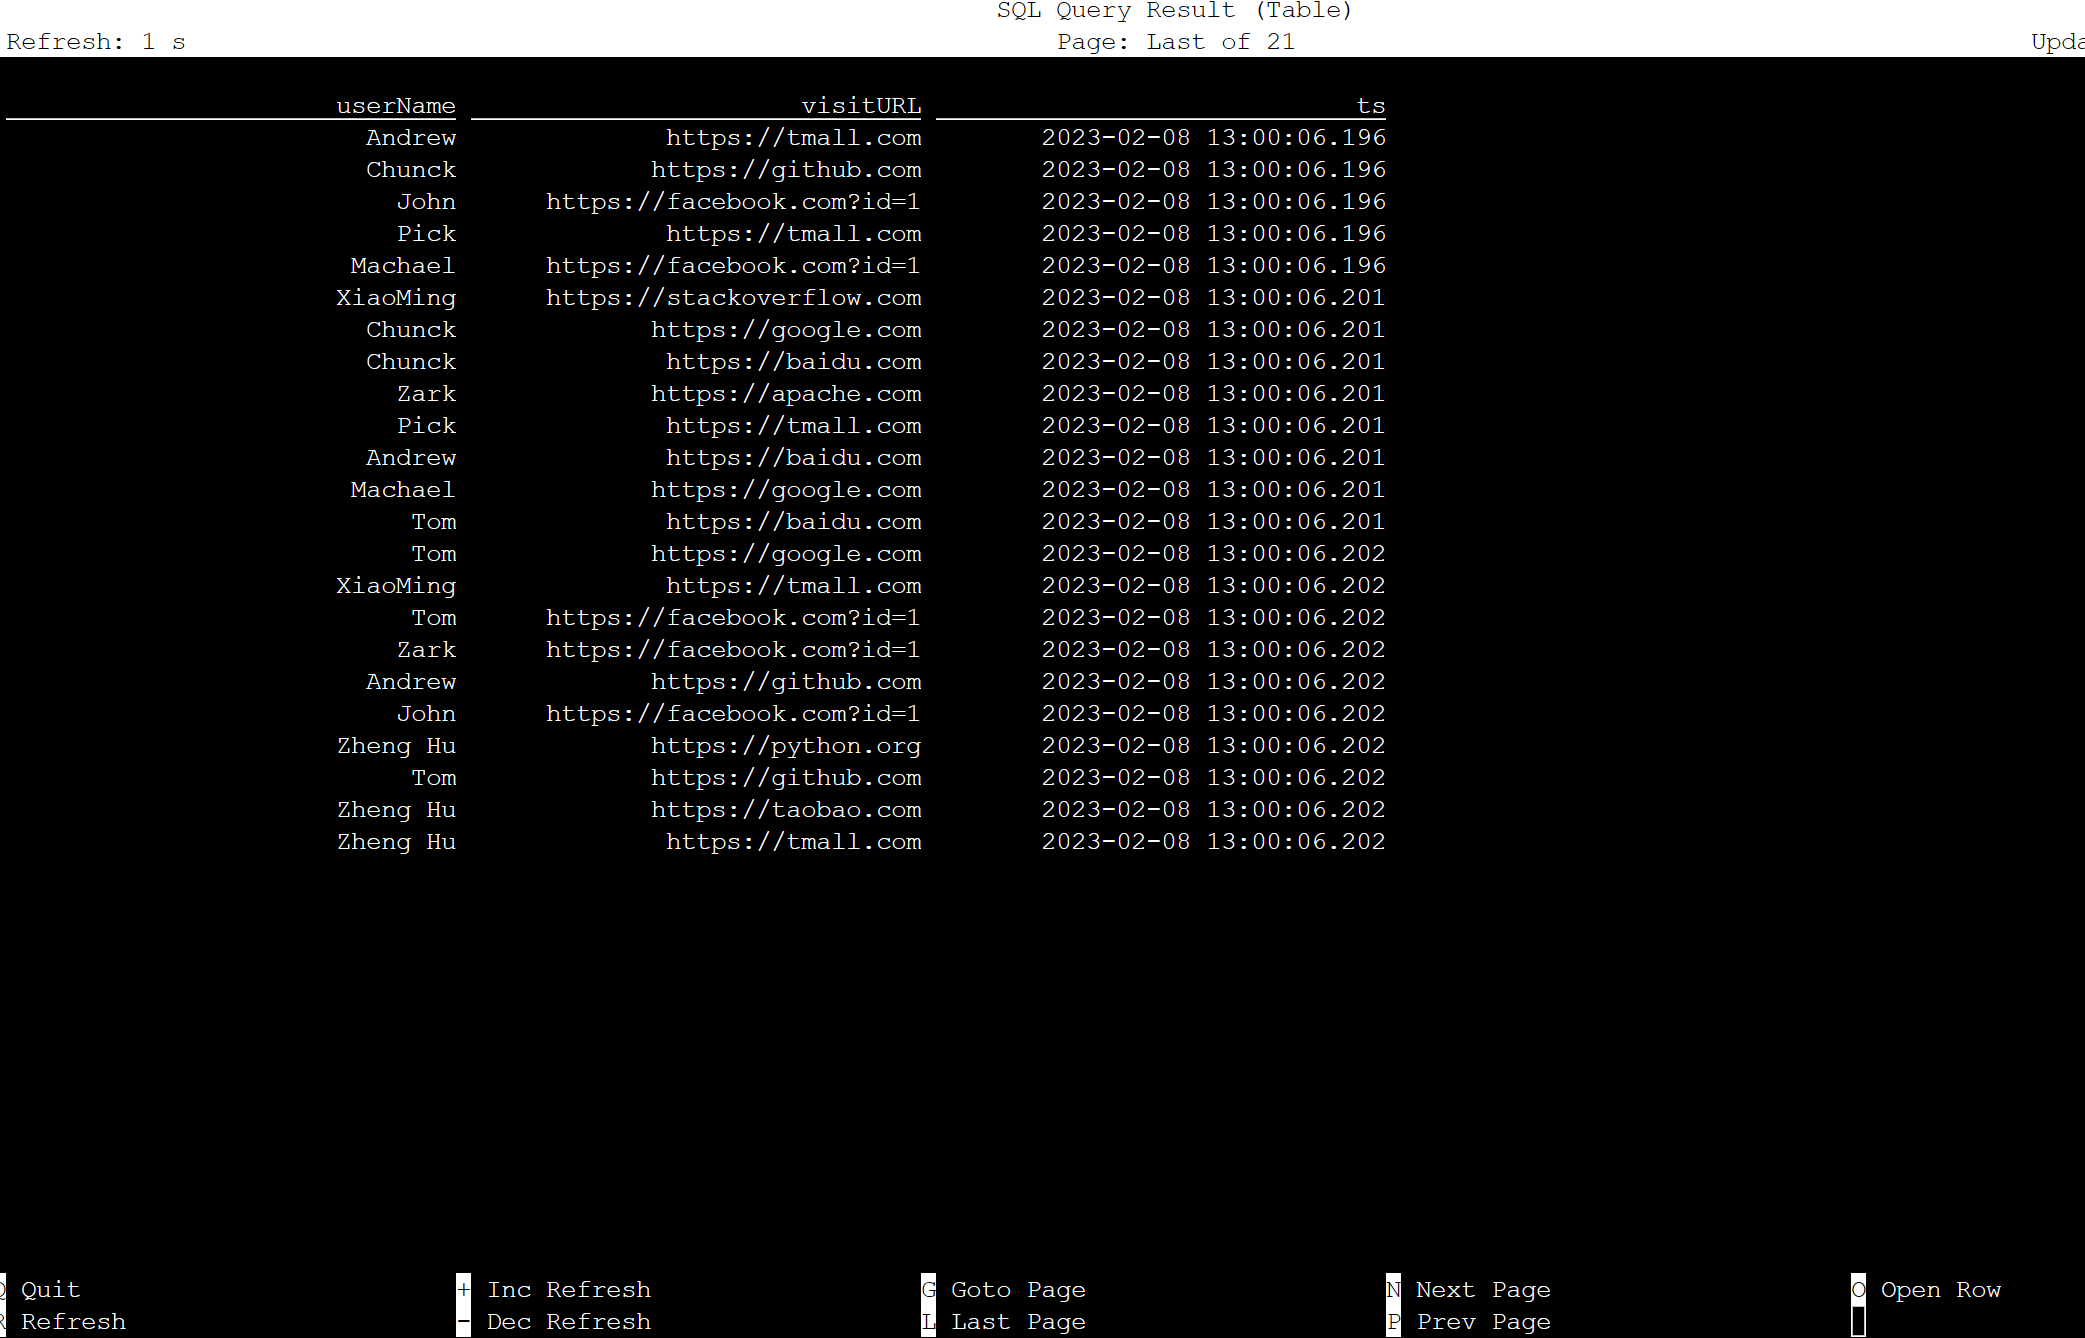Click Andrew baidu.com row entry
The width and height of the screenshot is (2085, 1338).
click(699, 458)
